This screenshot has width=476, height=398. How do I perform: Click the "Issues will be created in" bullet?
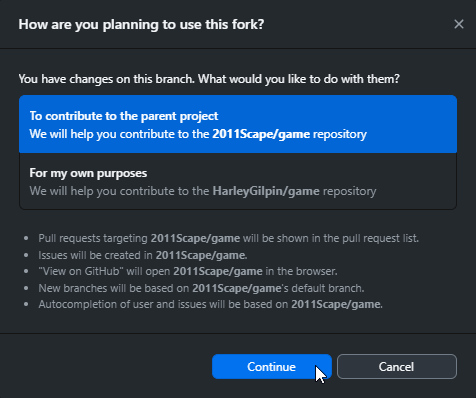(143, 255)
